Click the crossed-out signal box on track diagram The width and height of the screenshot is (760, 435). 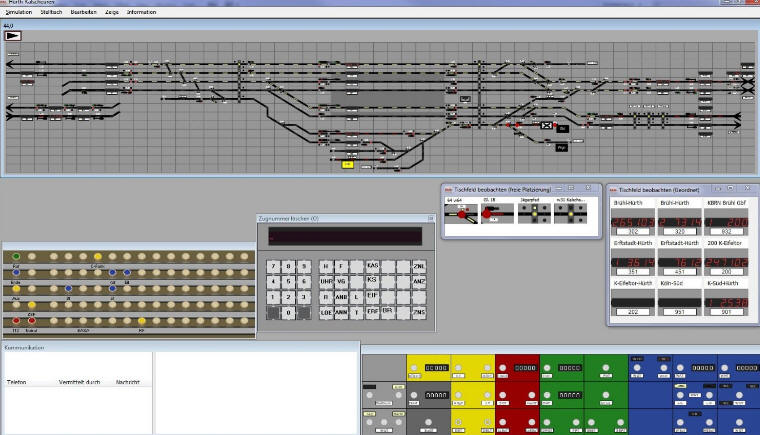point(547,126)
